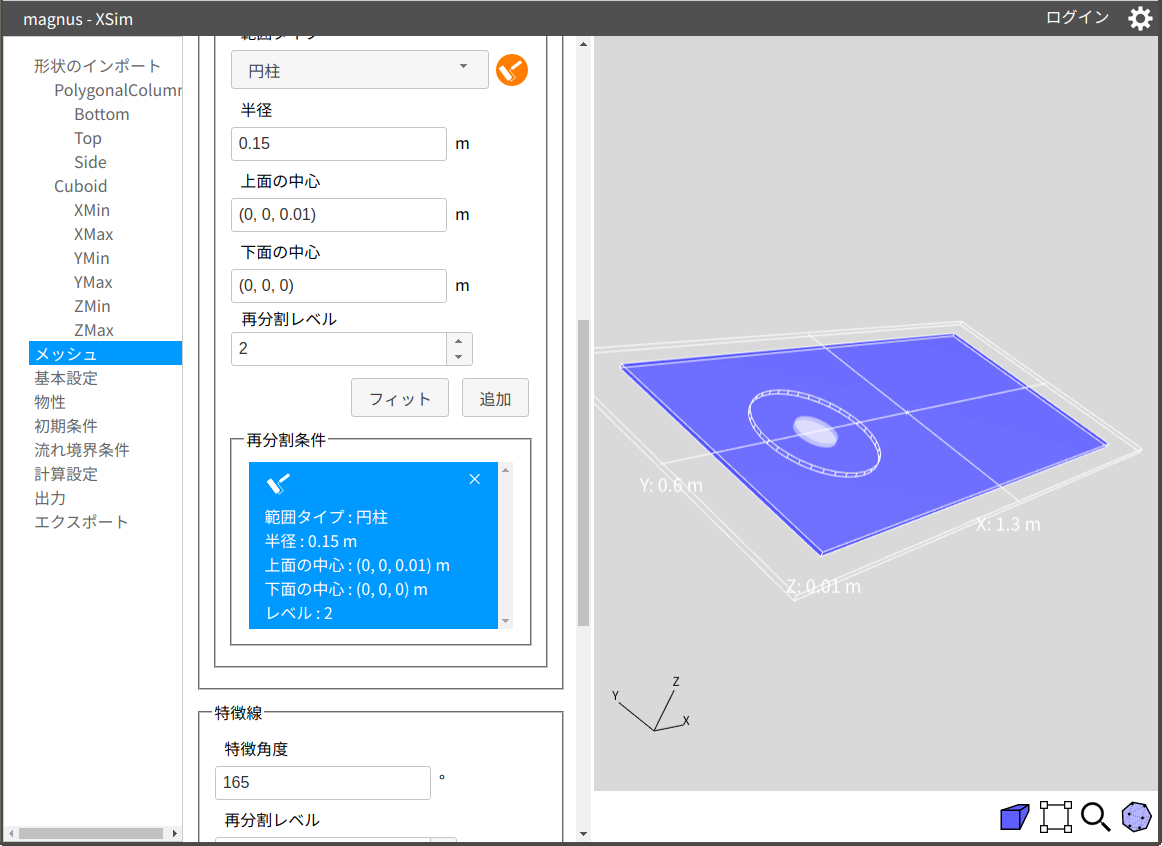The width and height of the screenshot is (1162, 846).
Task: Select the Cuboid tree item
Action: pyautogui.click(x=80, y=186)
